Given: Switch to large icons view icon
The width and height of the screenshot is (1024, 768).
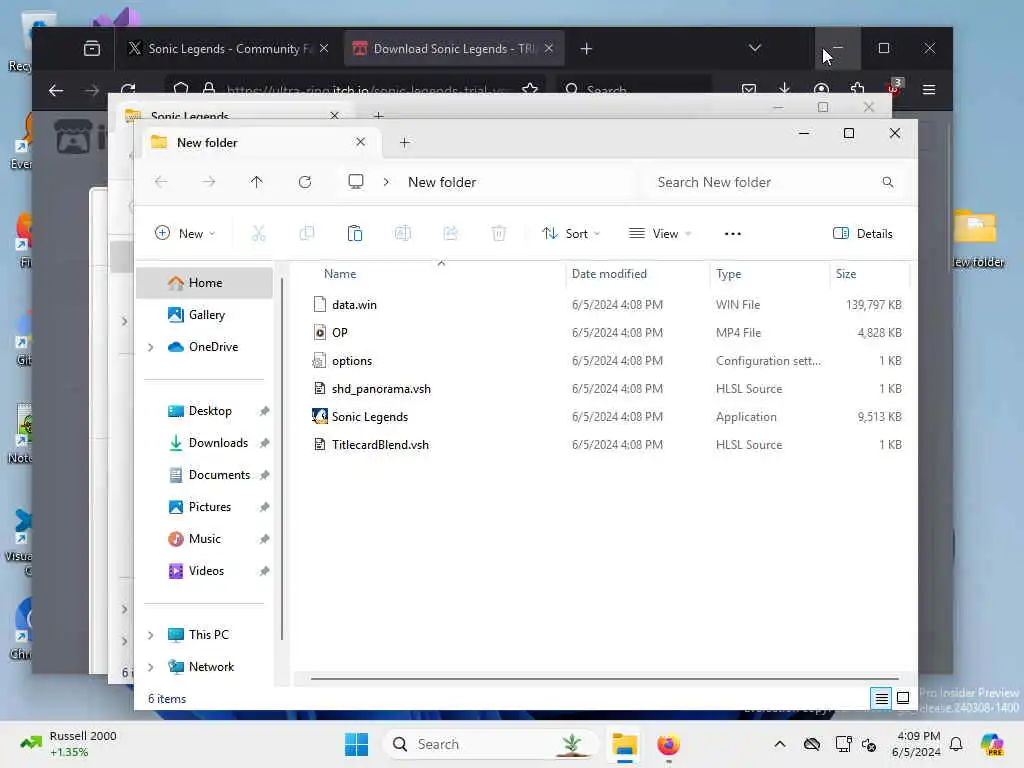Looking at the screenshot, I should tap(903, 698).
